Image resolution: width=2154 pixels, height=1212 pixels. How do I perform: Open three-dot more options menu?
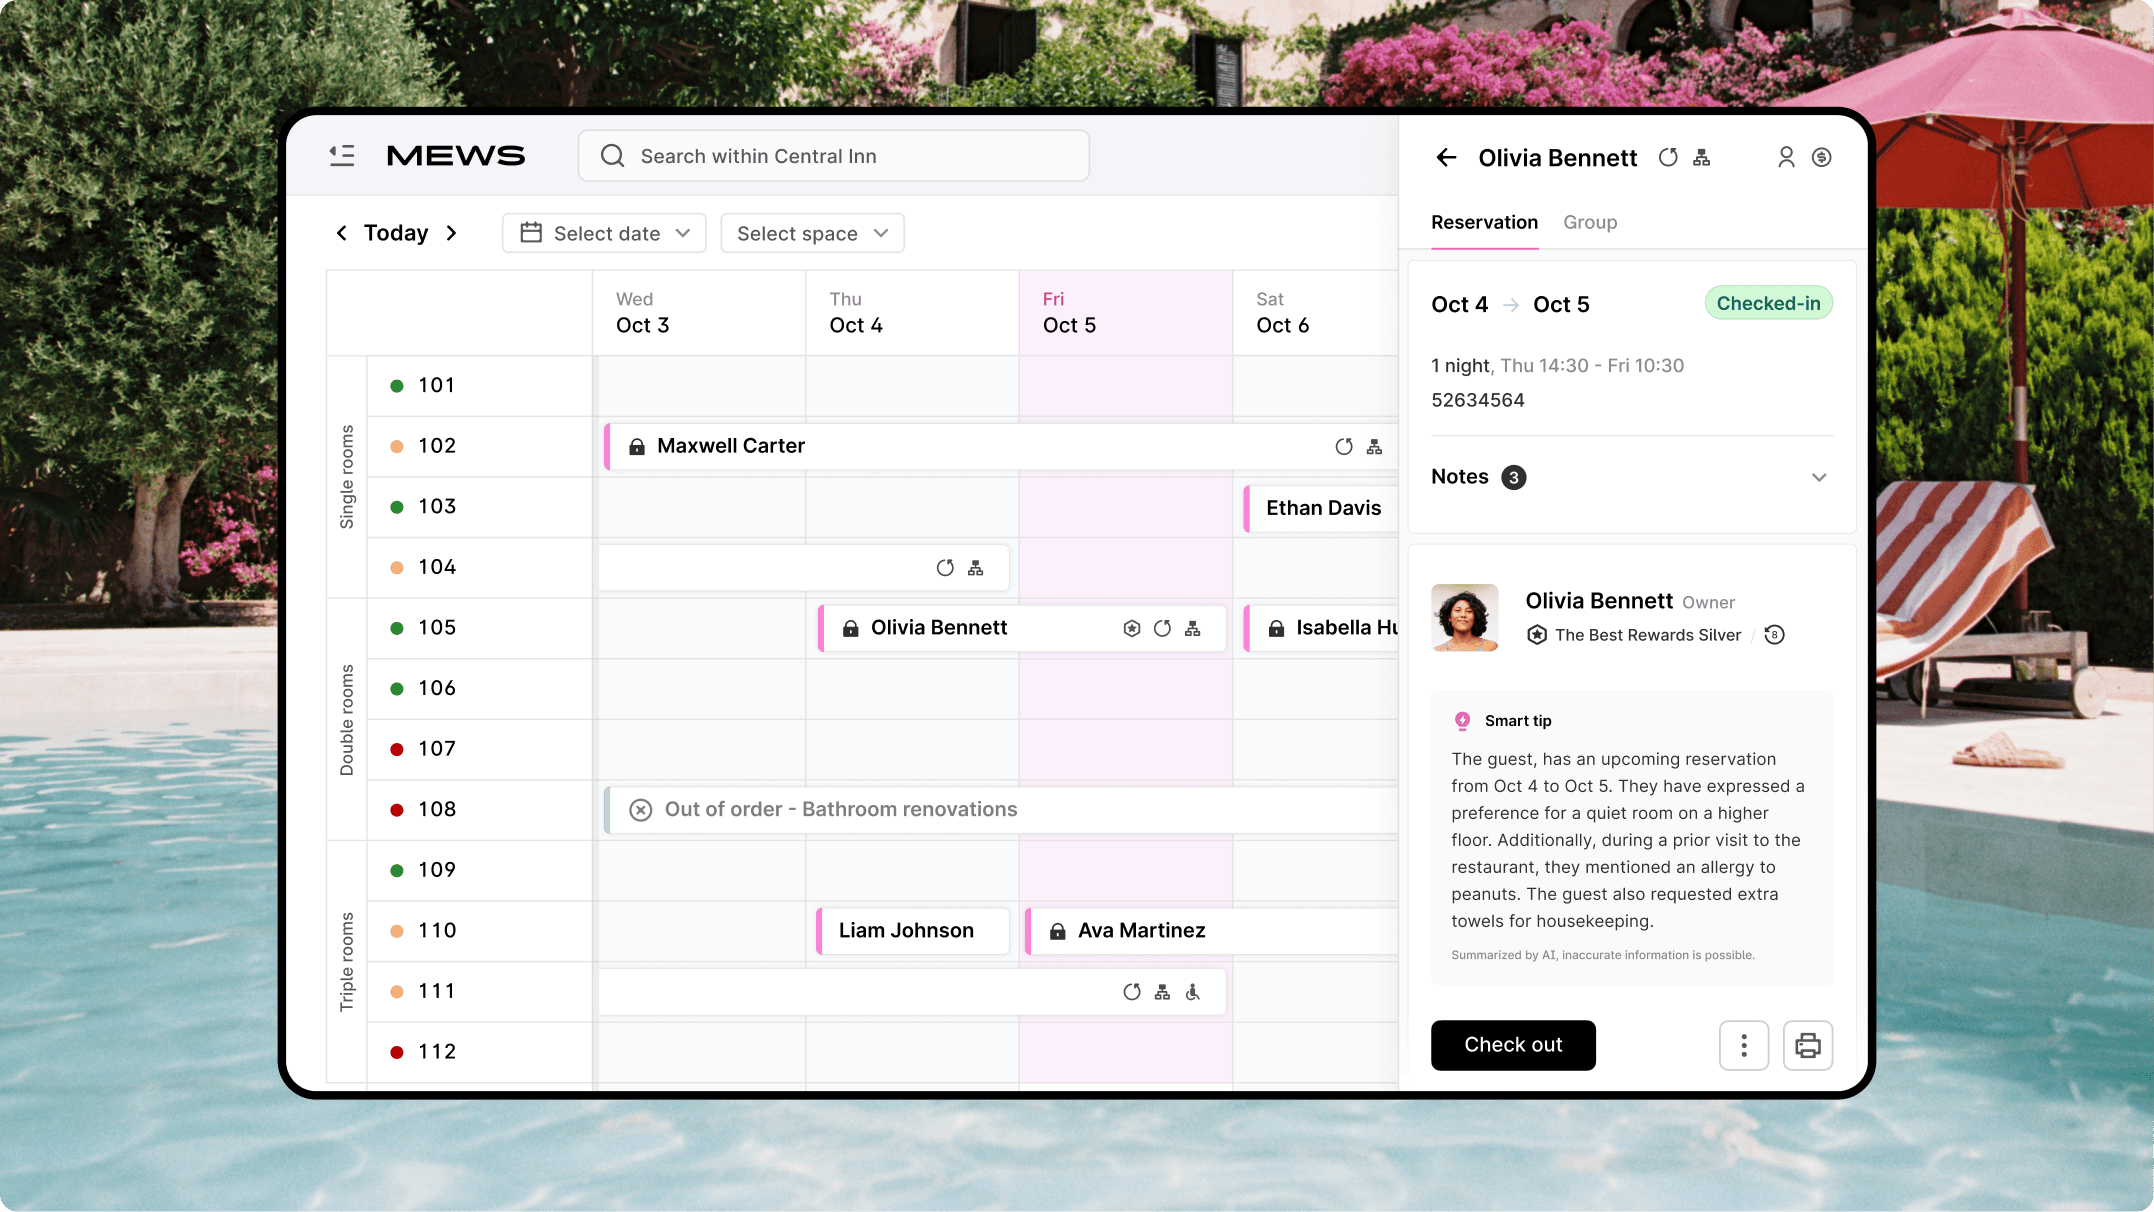(x=1744, y=1045)
